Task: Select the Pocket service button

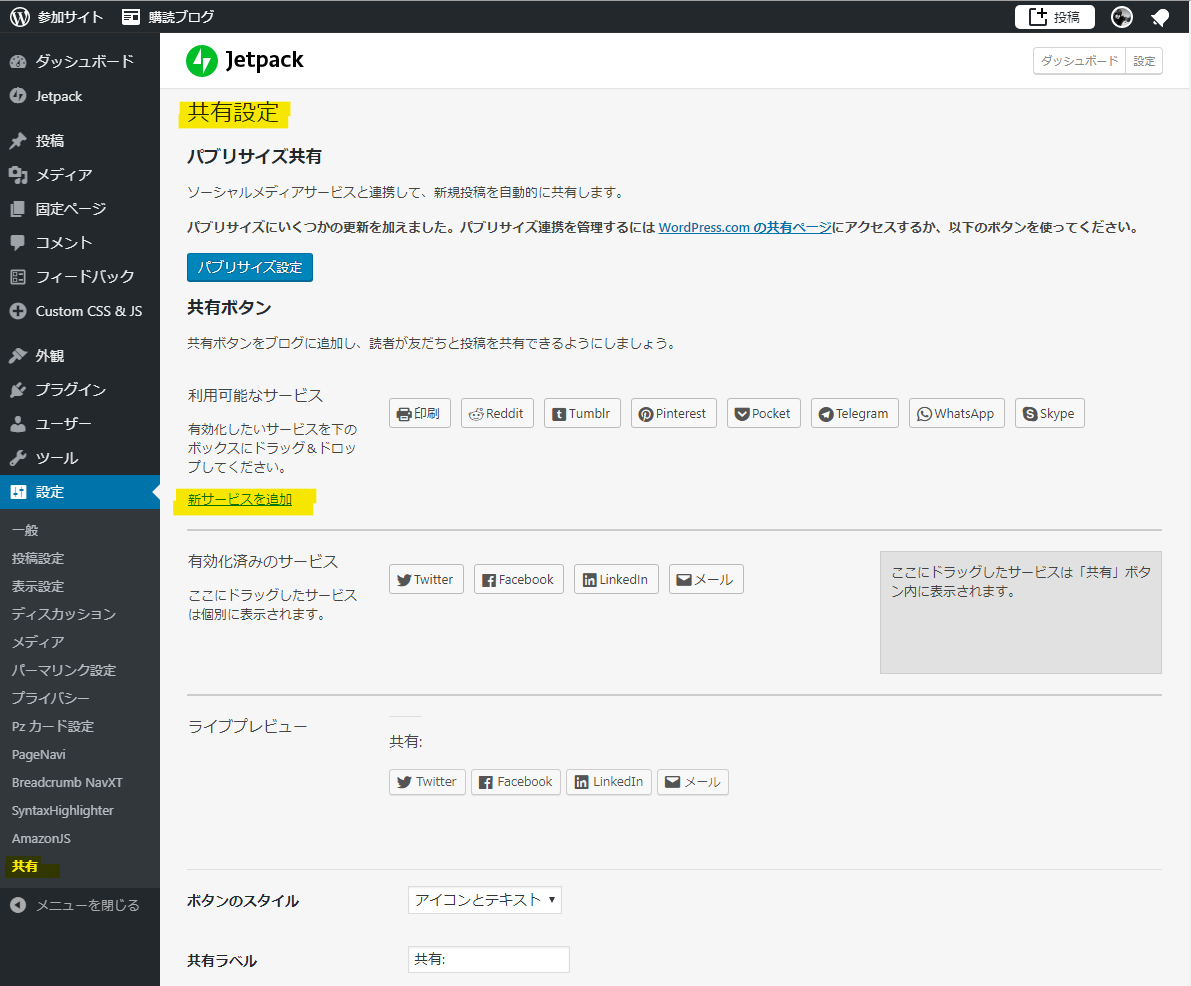Action: [x=763, y=413]
